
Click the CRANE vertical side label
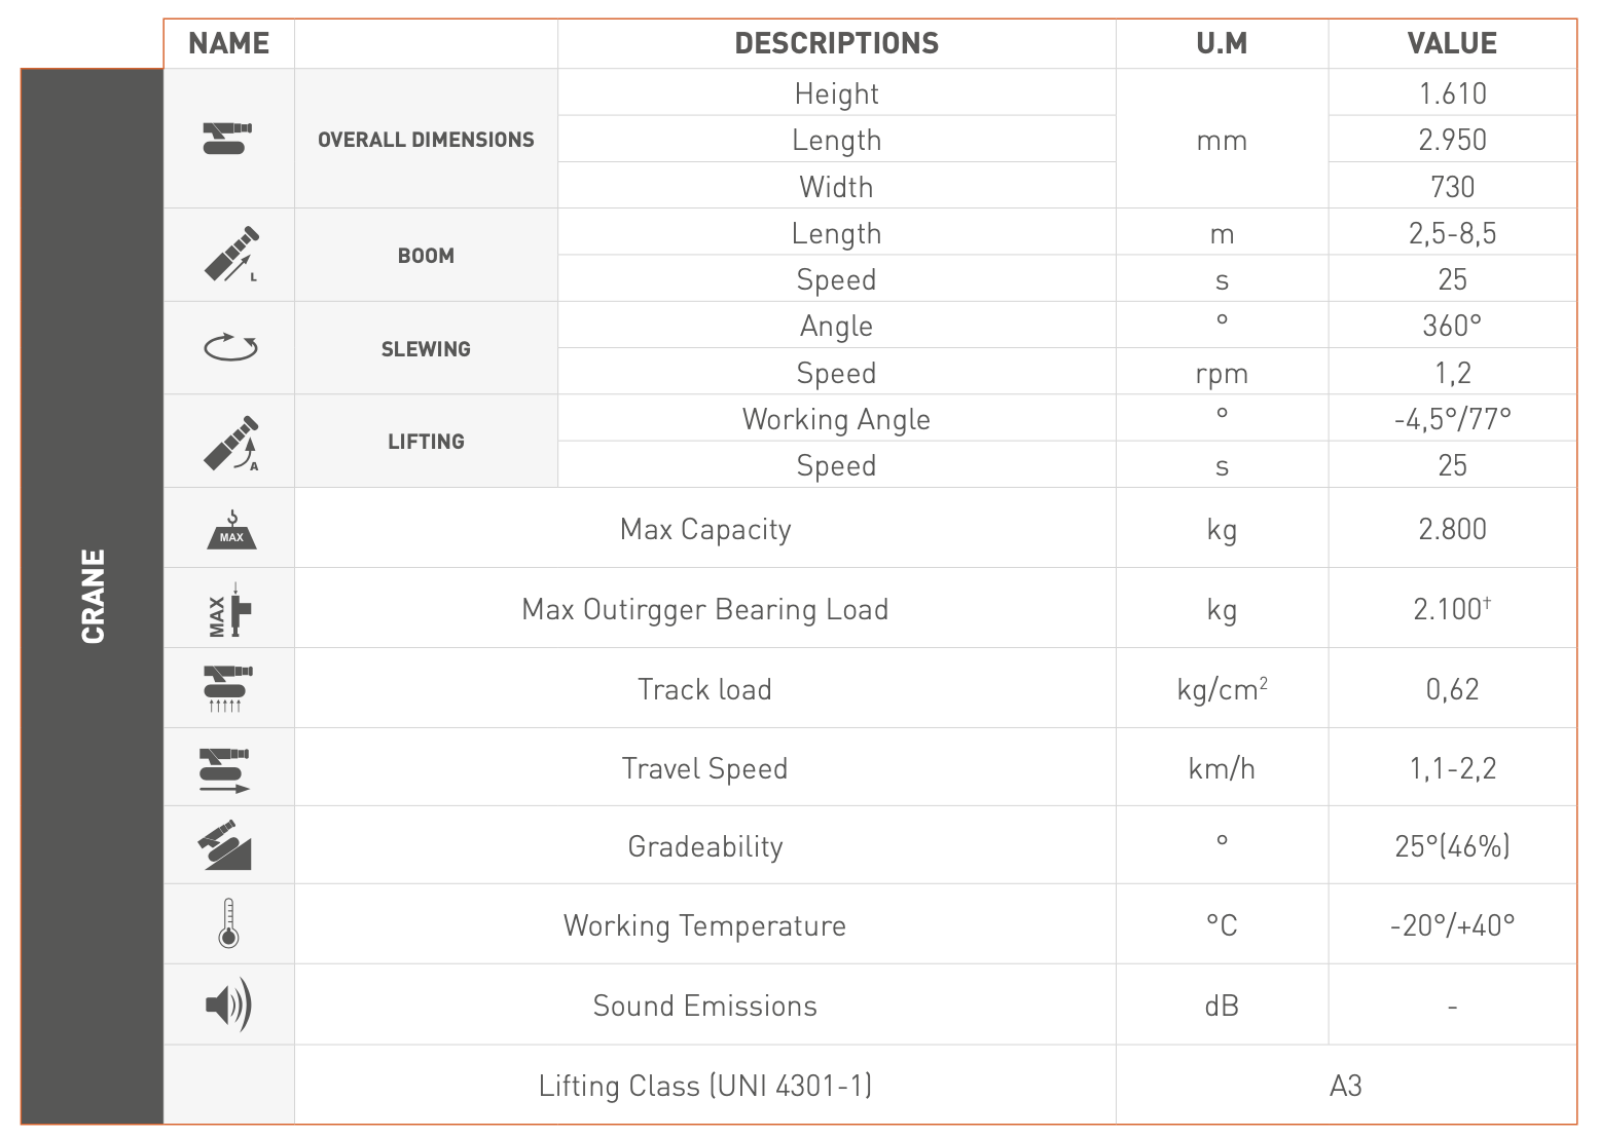click(x=93, y=596)
